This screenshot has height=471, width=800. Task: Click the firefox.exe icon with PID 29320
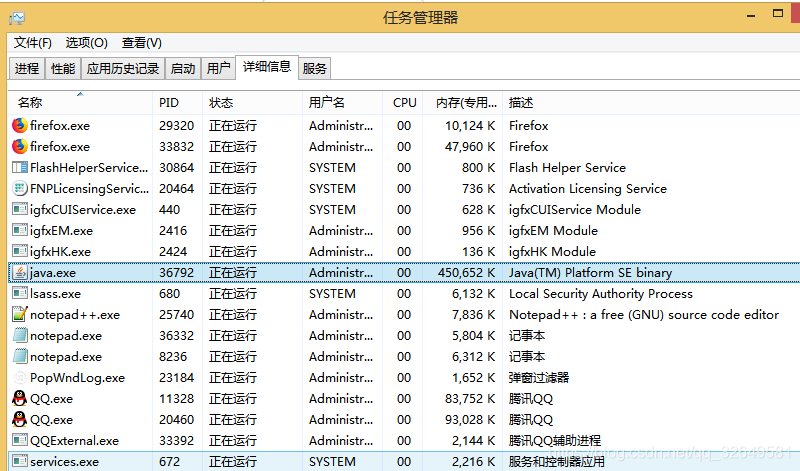(19, 125)
